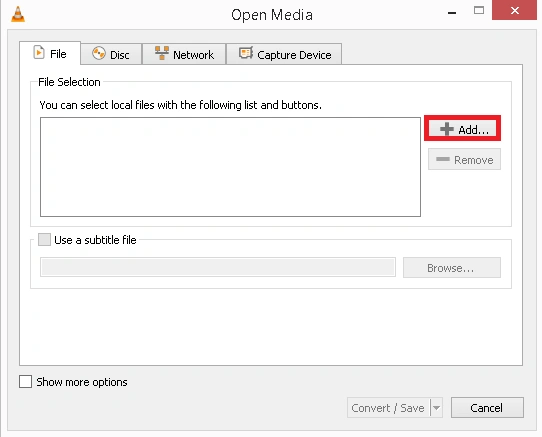Click the Capture Device tab's card icon

point(246,53)
